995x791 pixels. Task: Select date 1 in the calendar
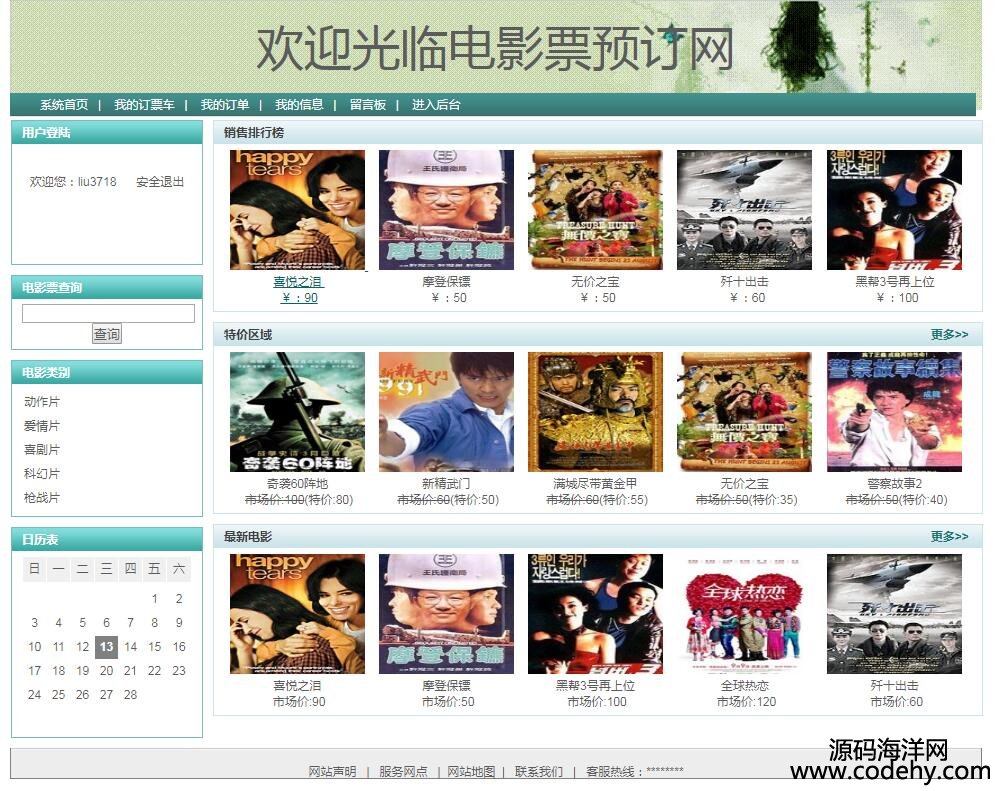point(155,599)
